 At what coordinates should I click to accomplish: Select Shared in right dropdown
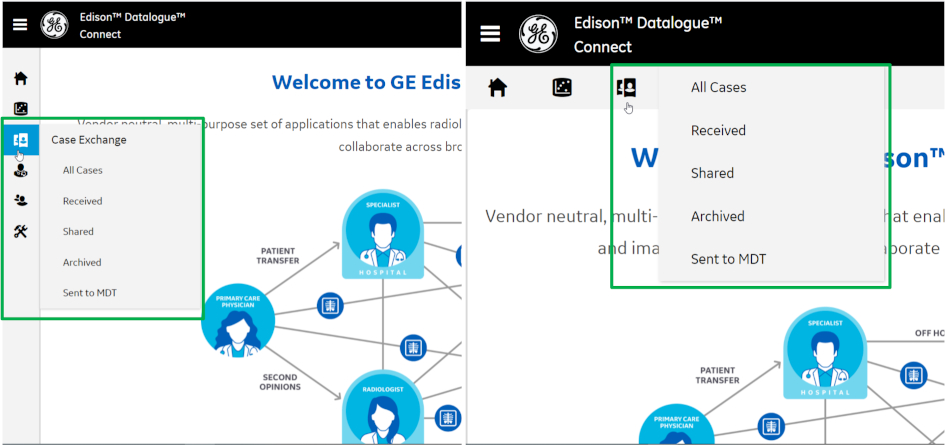[x=712, y=173]
